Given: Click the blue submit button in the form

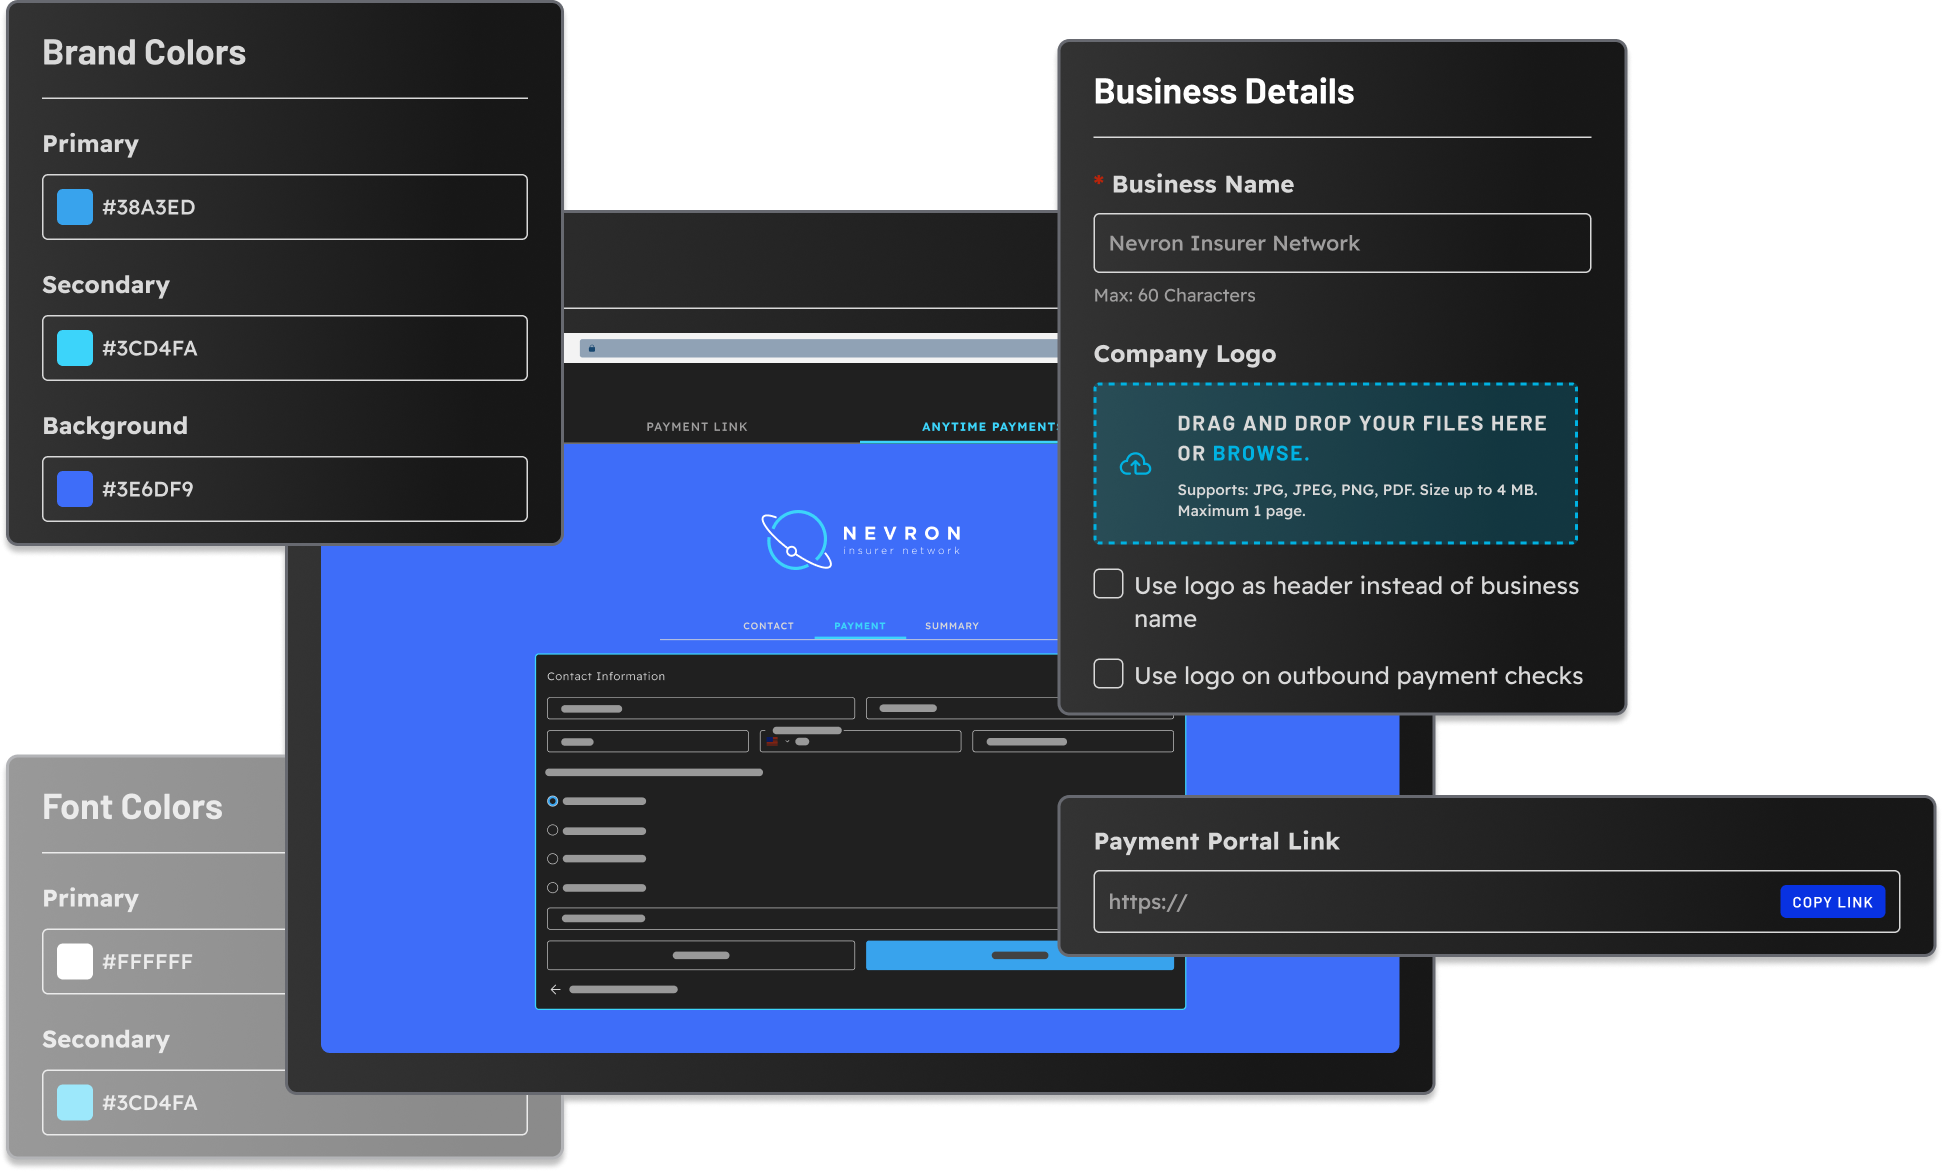Looking at the screenshot, I should coord(1019,955).
